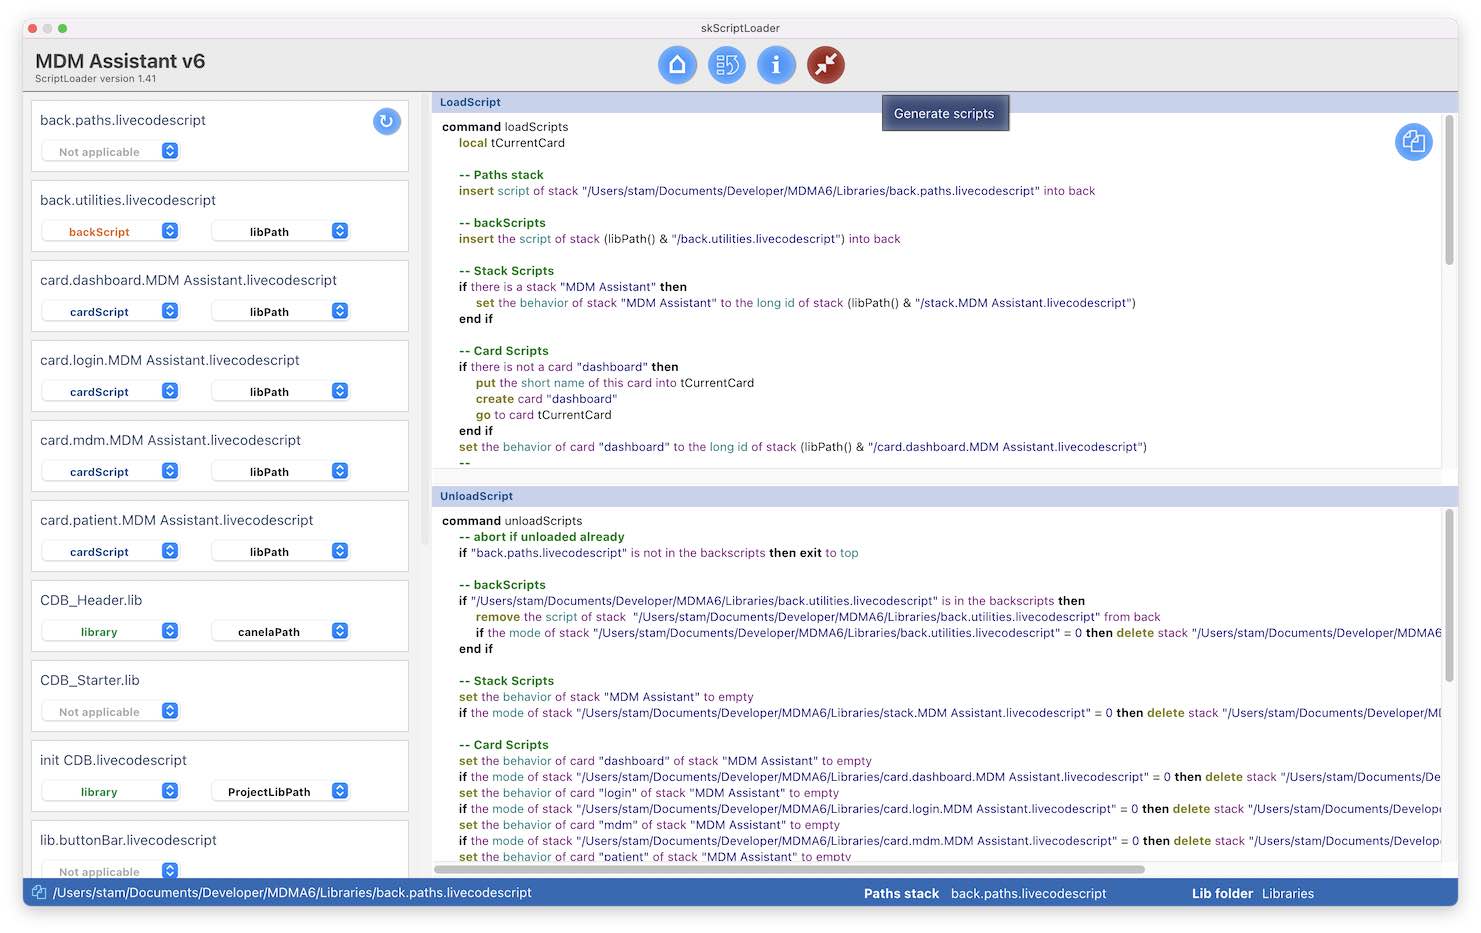The width and height of the screenshot is (1481, 933).
Task: Click the copy path icon in the status bar
Action: [x=39, y=893]
